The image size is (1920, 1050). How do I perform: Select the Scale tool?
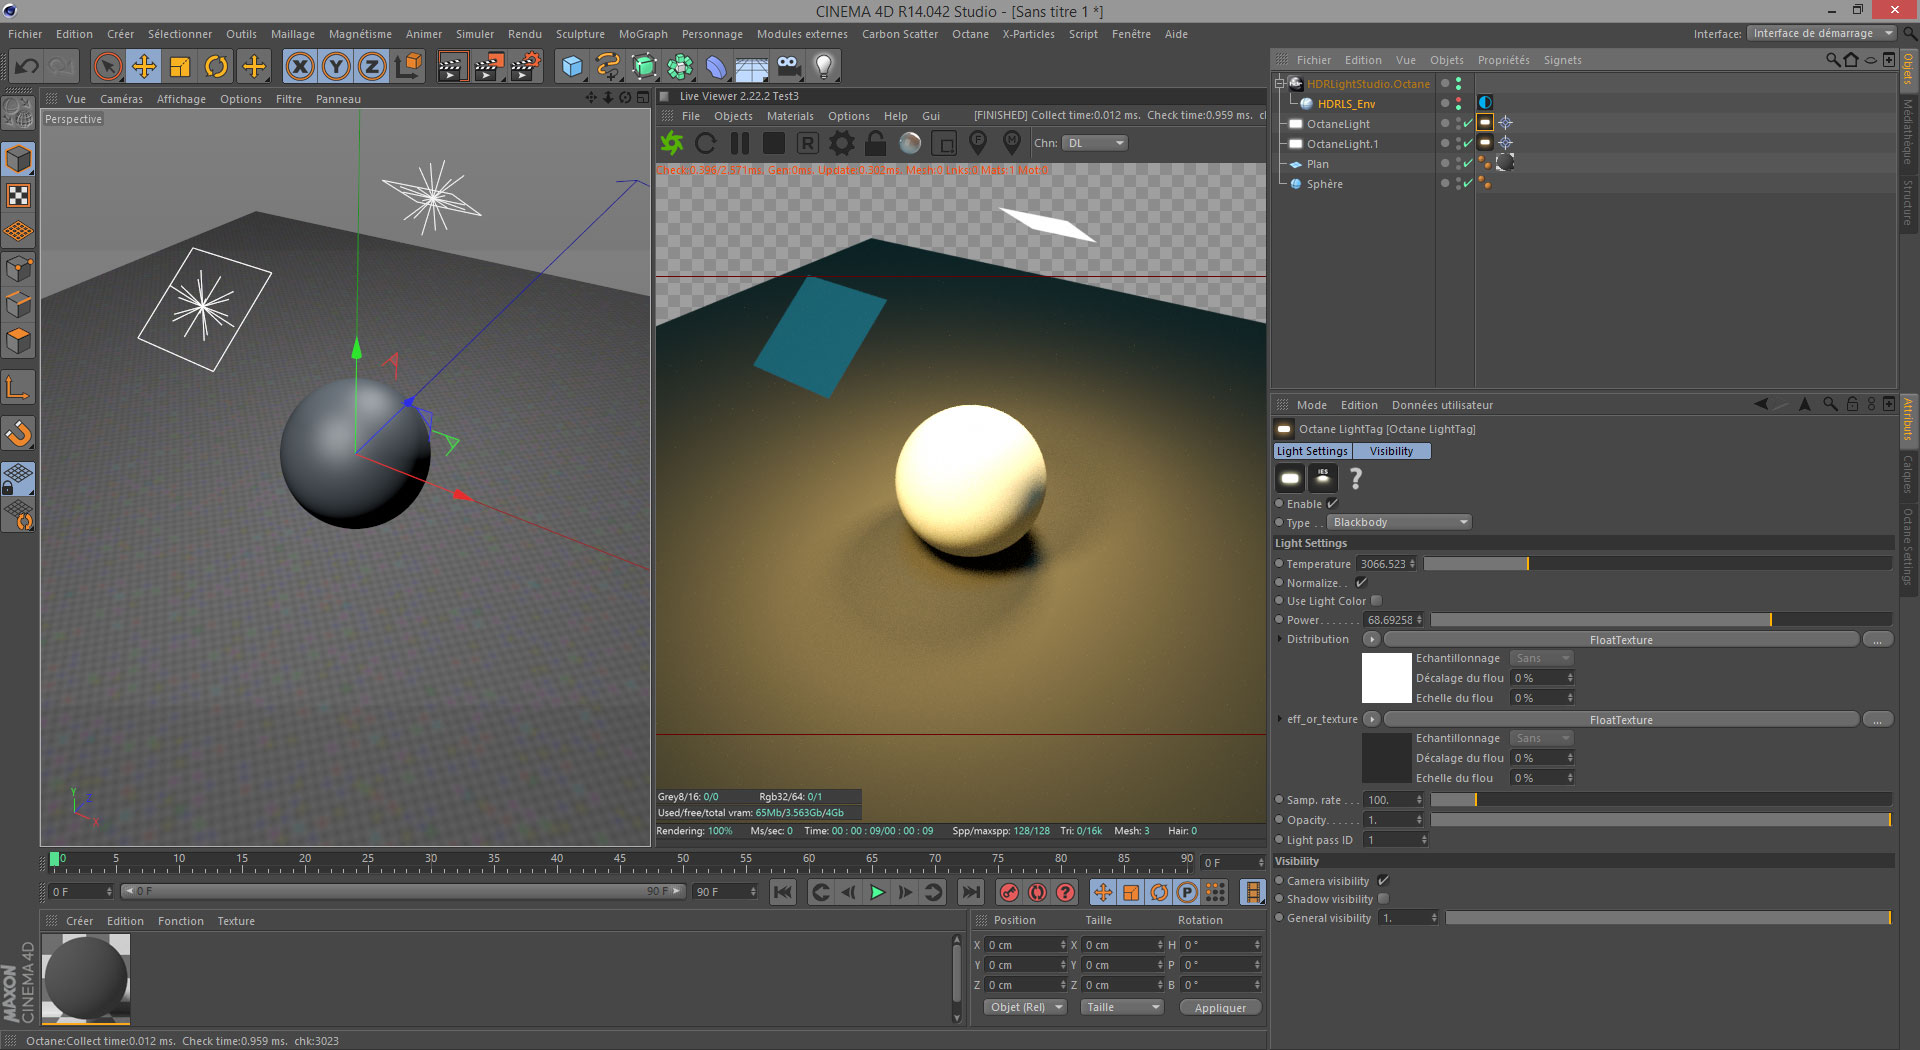pos(180,67)
